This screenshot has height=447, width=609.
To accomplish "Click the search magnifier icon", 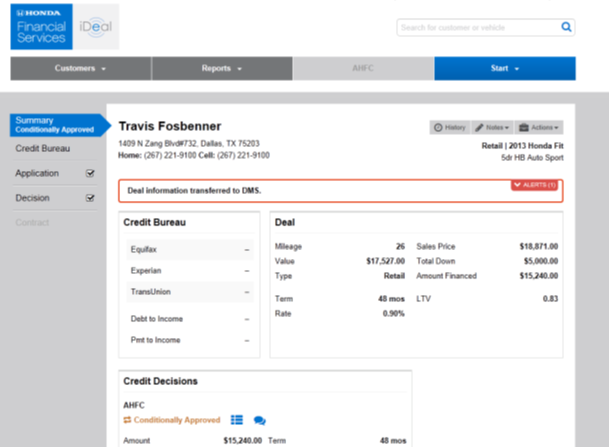I will [x=565, y=27].
